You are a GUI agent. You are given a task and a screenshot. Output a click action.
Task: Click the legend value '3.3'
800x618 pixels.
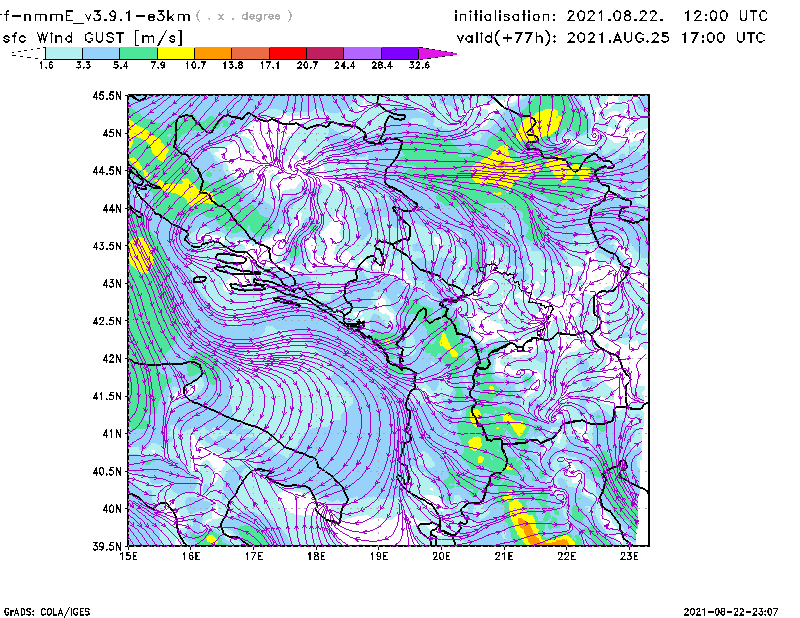pos(83,65)
